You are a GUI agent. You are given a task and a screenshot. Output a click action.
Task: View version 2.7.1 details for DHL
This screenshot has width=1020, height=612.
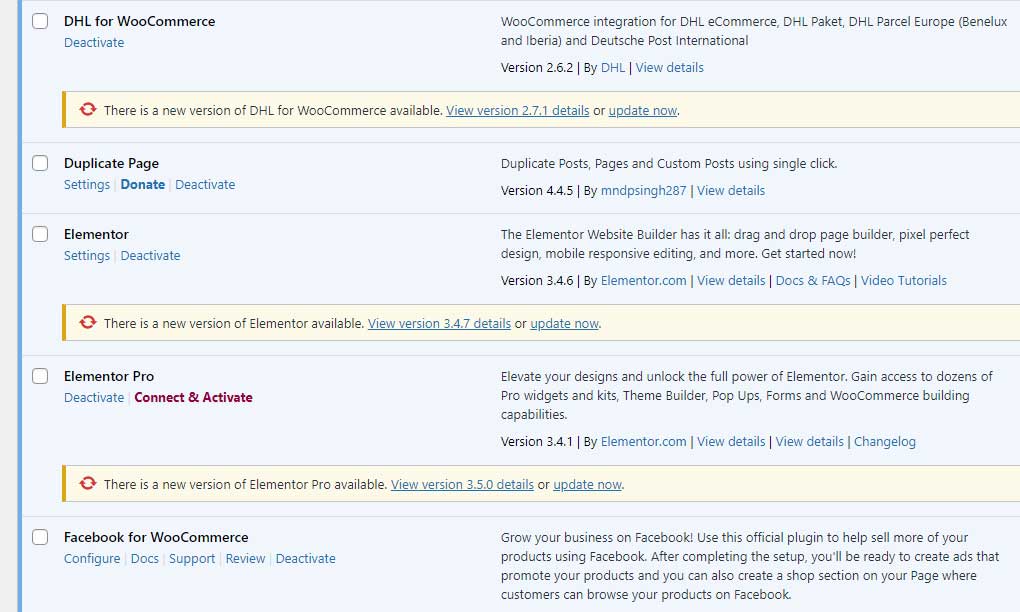pos(516,110)
